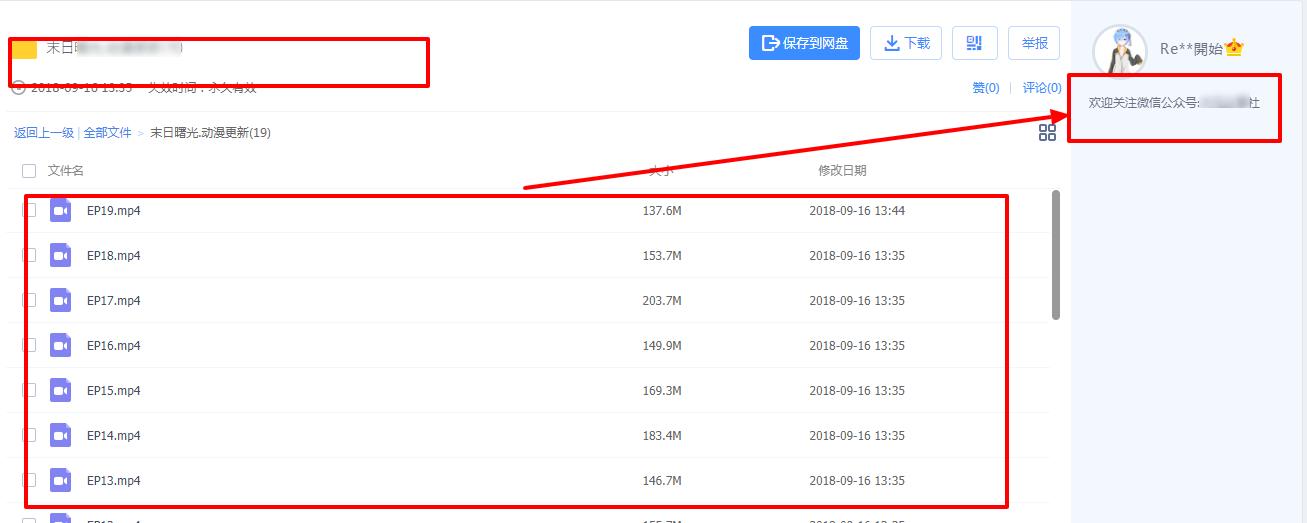Click the video icon of EP18.mp4
The height and width of the screenshot is (523, 1307).
[x=61, y=255]
